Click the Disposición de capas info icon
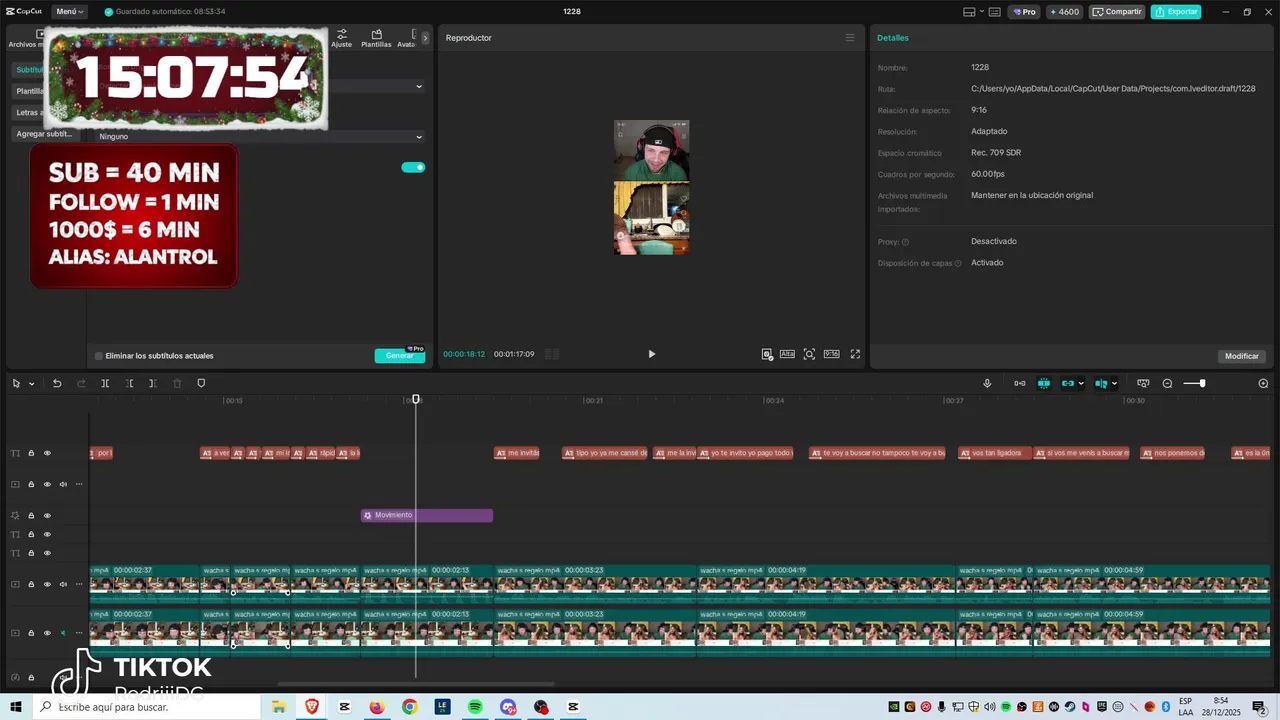 pyautogui.click(x=958, y=263)
